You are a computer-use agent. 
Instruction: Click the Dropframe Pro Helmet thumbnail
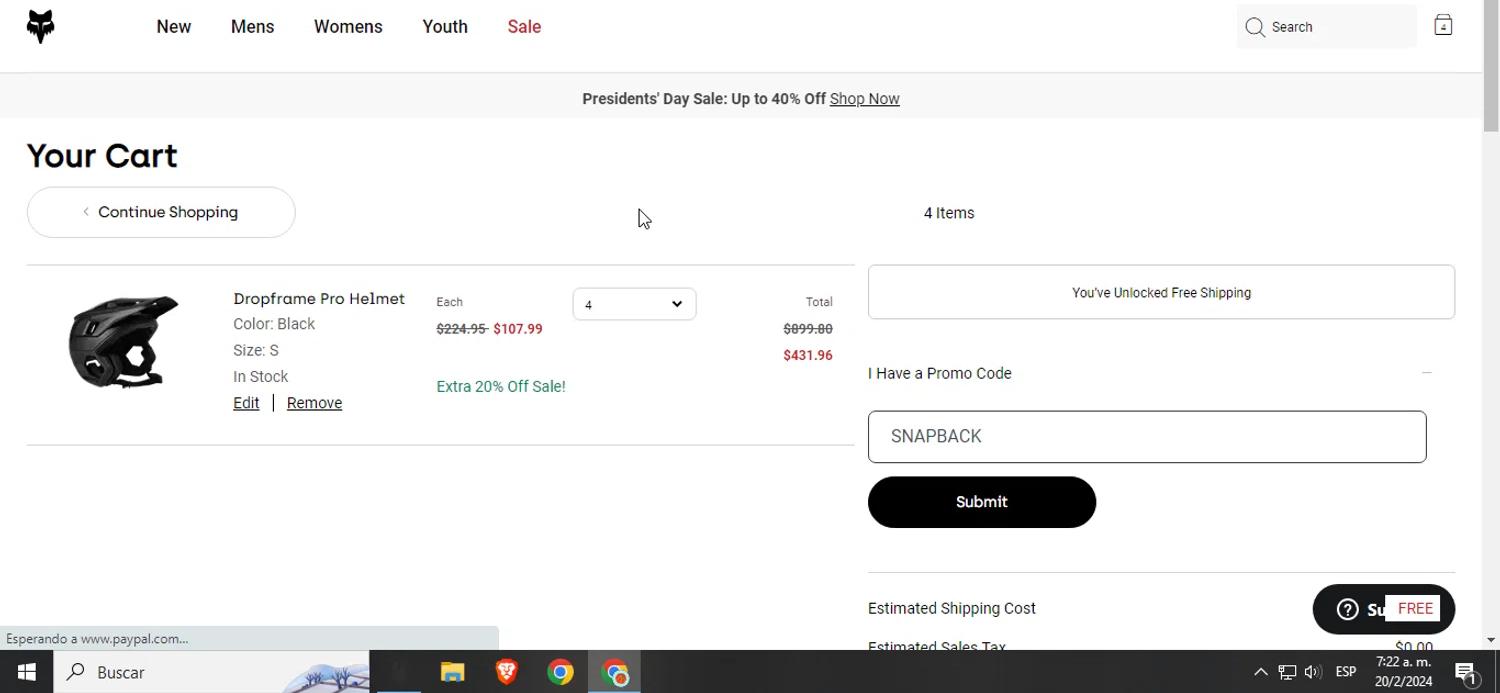coord(123,341)
